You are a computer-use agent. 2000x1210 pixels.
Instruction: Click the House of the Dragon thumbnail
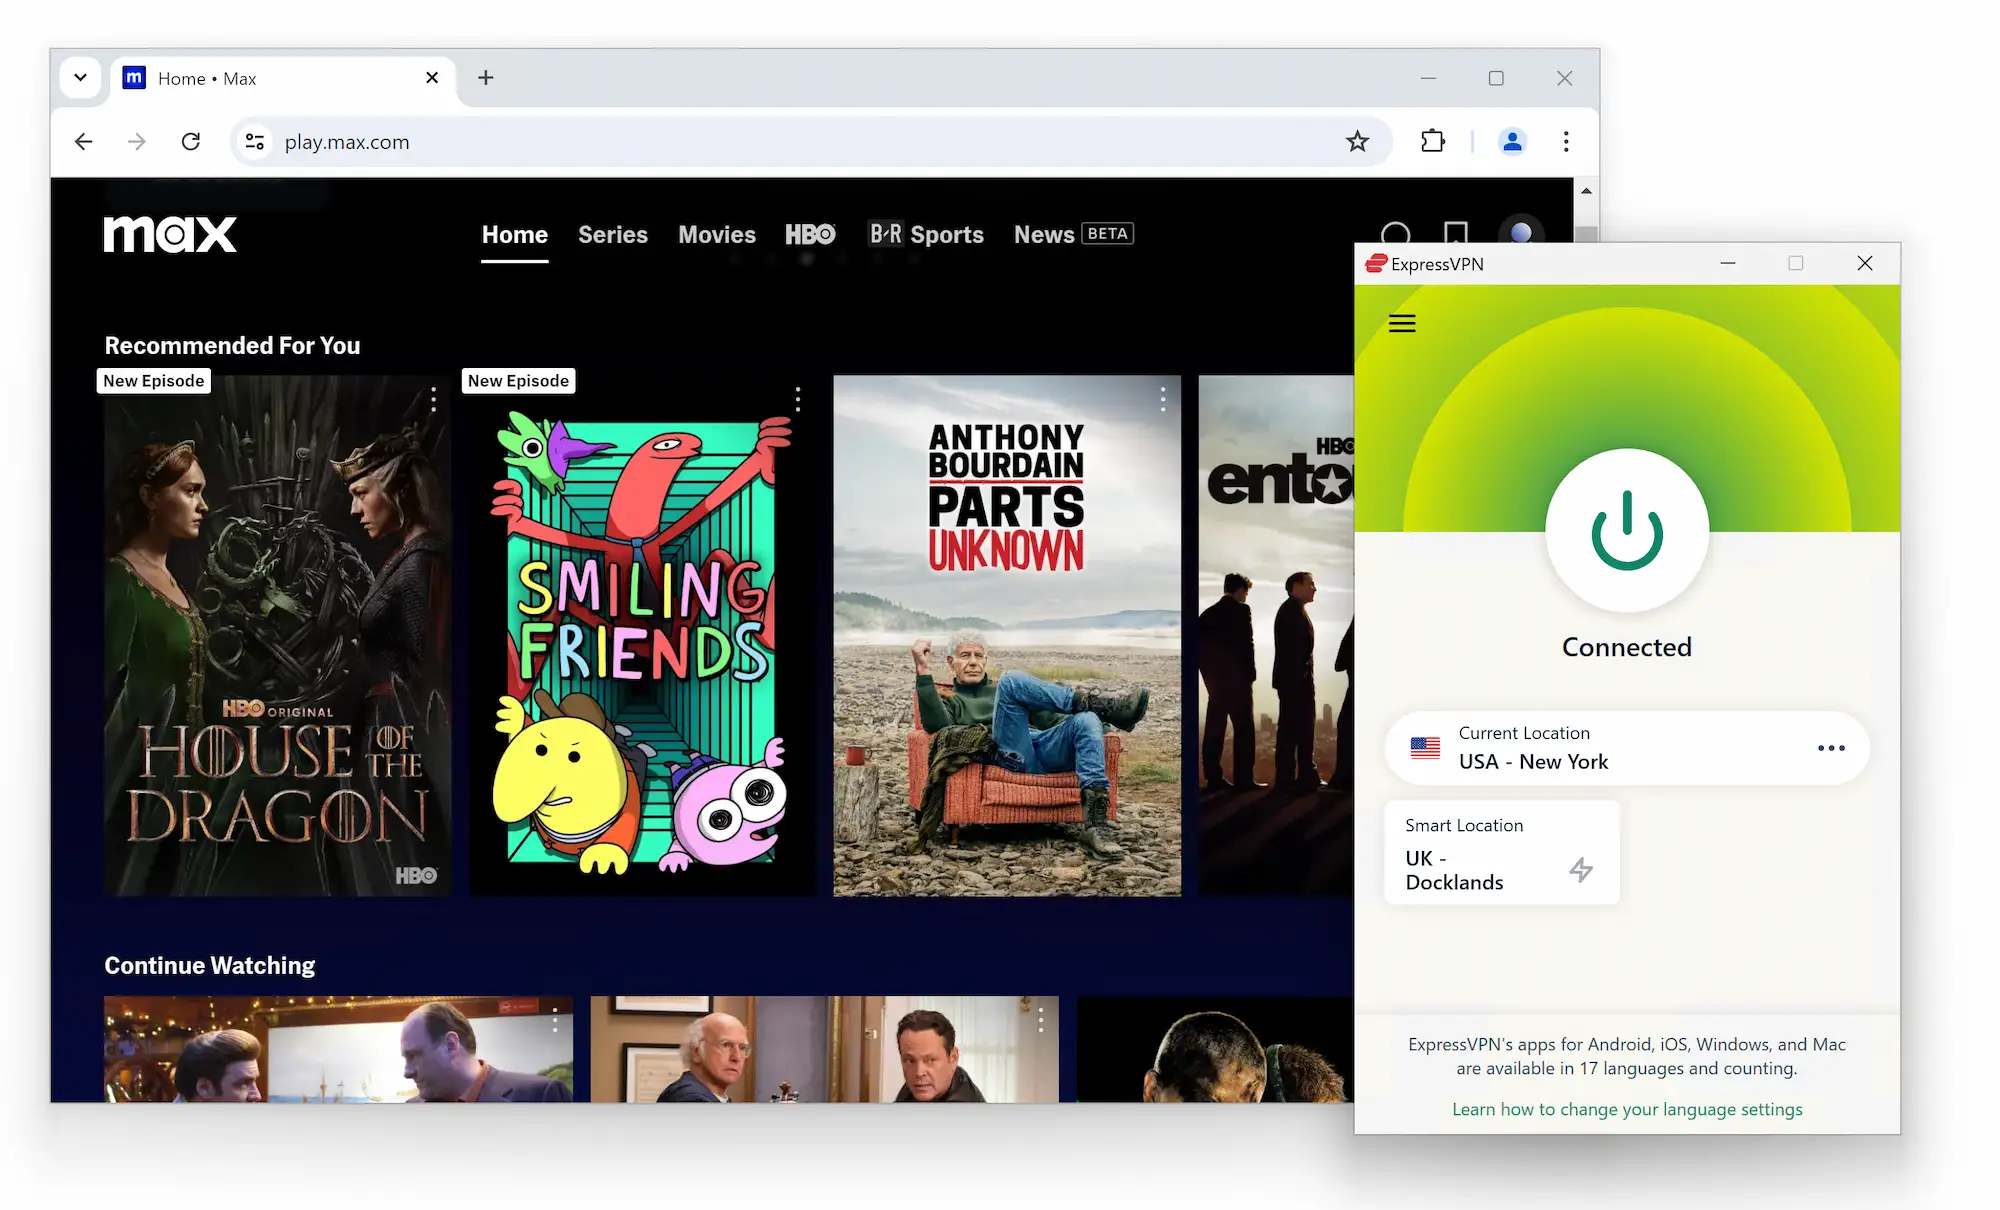coord(273,637)
